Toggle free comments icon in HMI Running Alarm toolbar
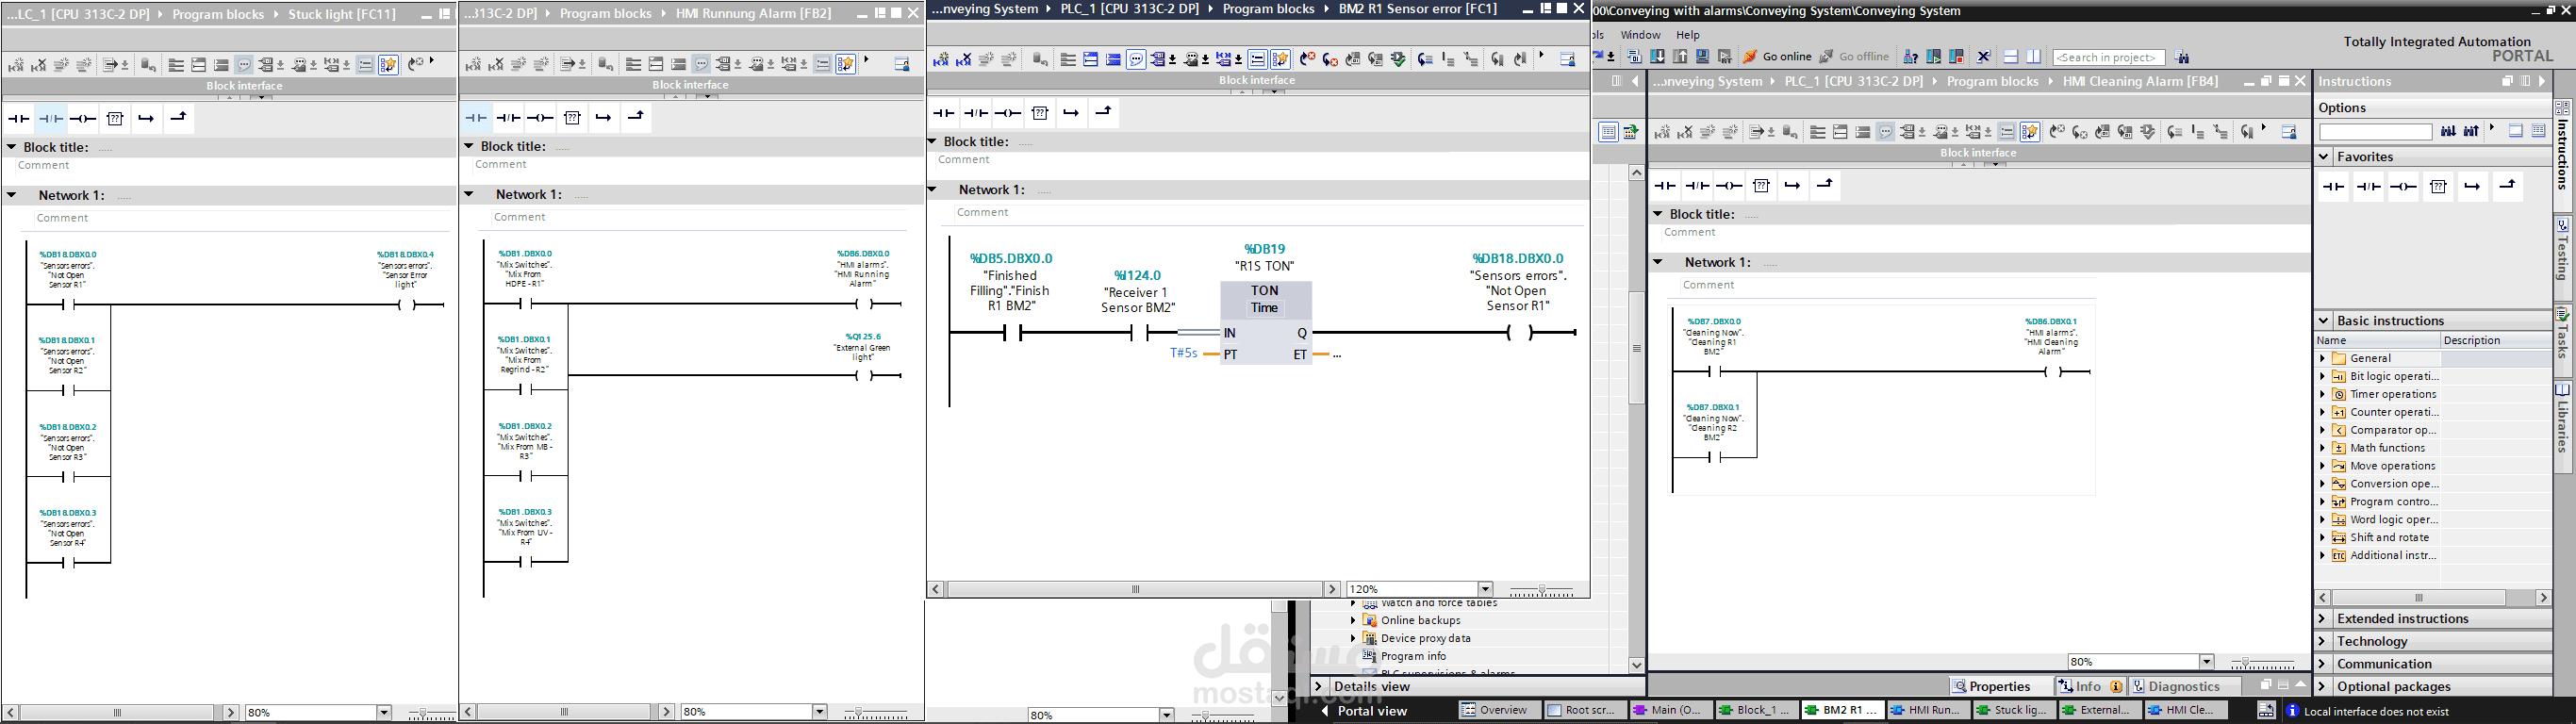The height and width of the screenshot is (724, 2576). point(701,64)
